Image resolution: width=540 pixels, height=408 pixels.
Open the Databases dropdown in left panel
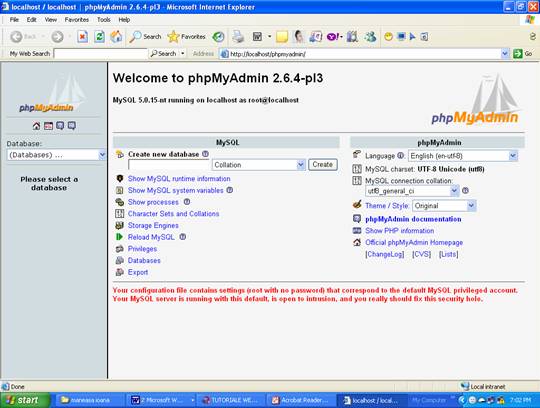coord(56,155)
